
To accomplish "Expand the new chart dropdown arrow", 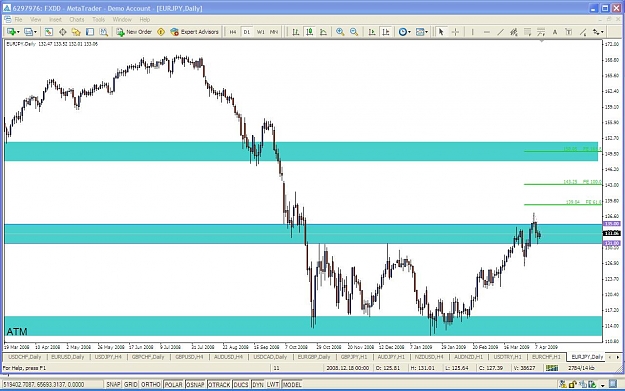I will [x=18, y=32].
